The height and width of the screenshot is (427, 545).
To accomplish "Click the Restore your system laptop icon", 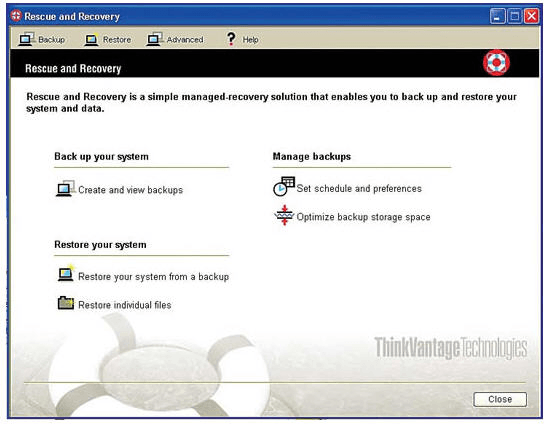I will click(x=66, y=274).
